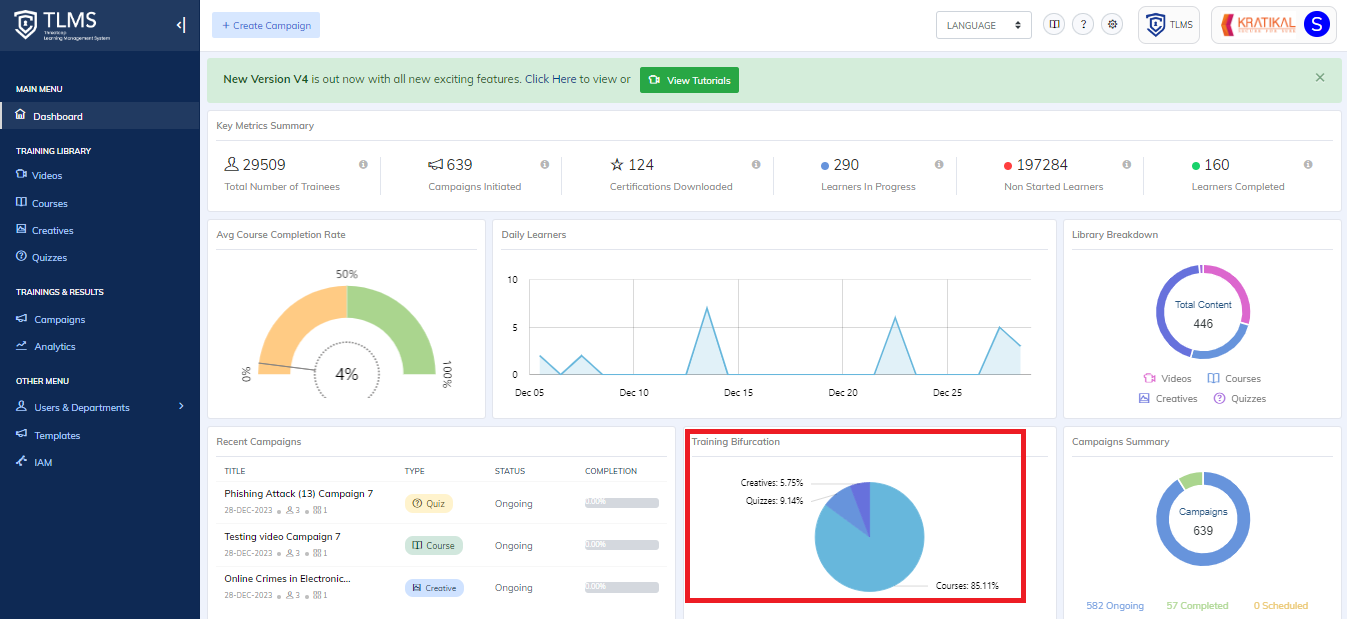Screen dimensions: 1347x619
Task: Click progress bar of Online Crimes campaign
Action: (622, 587)
